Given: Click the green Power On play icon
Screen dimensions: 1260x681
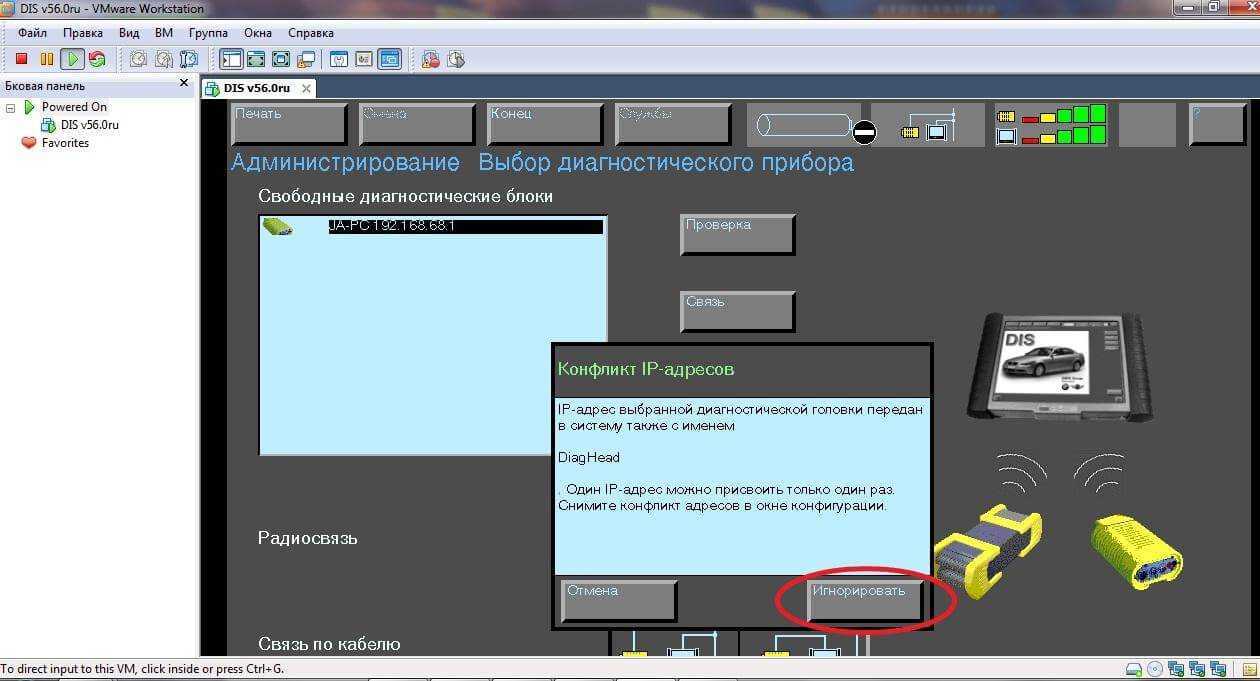Looking at the screenshot, I should pos(71,60).
